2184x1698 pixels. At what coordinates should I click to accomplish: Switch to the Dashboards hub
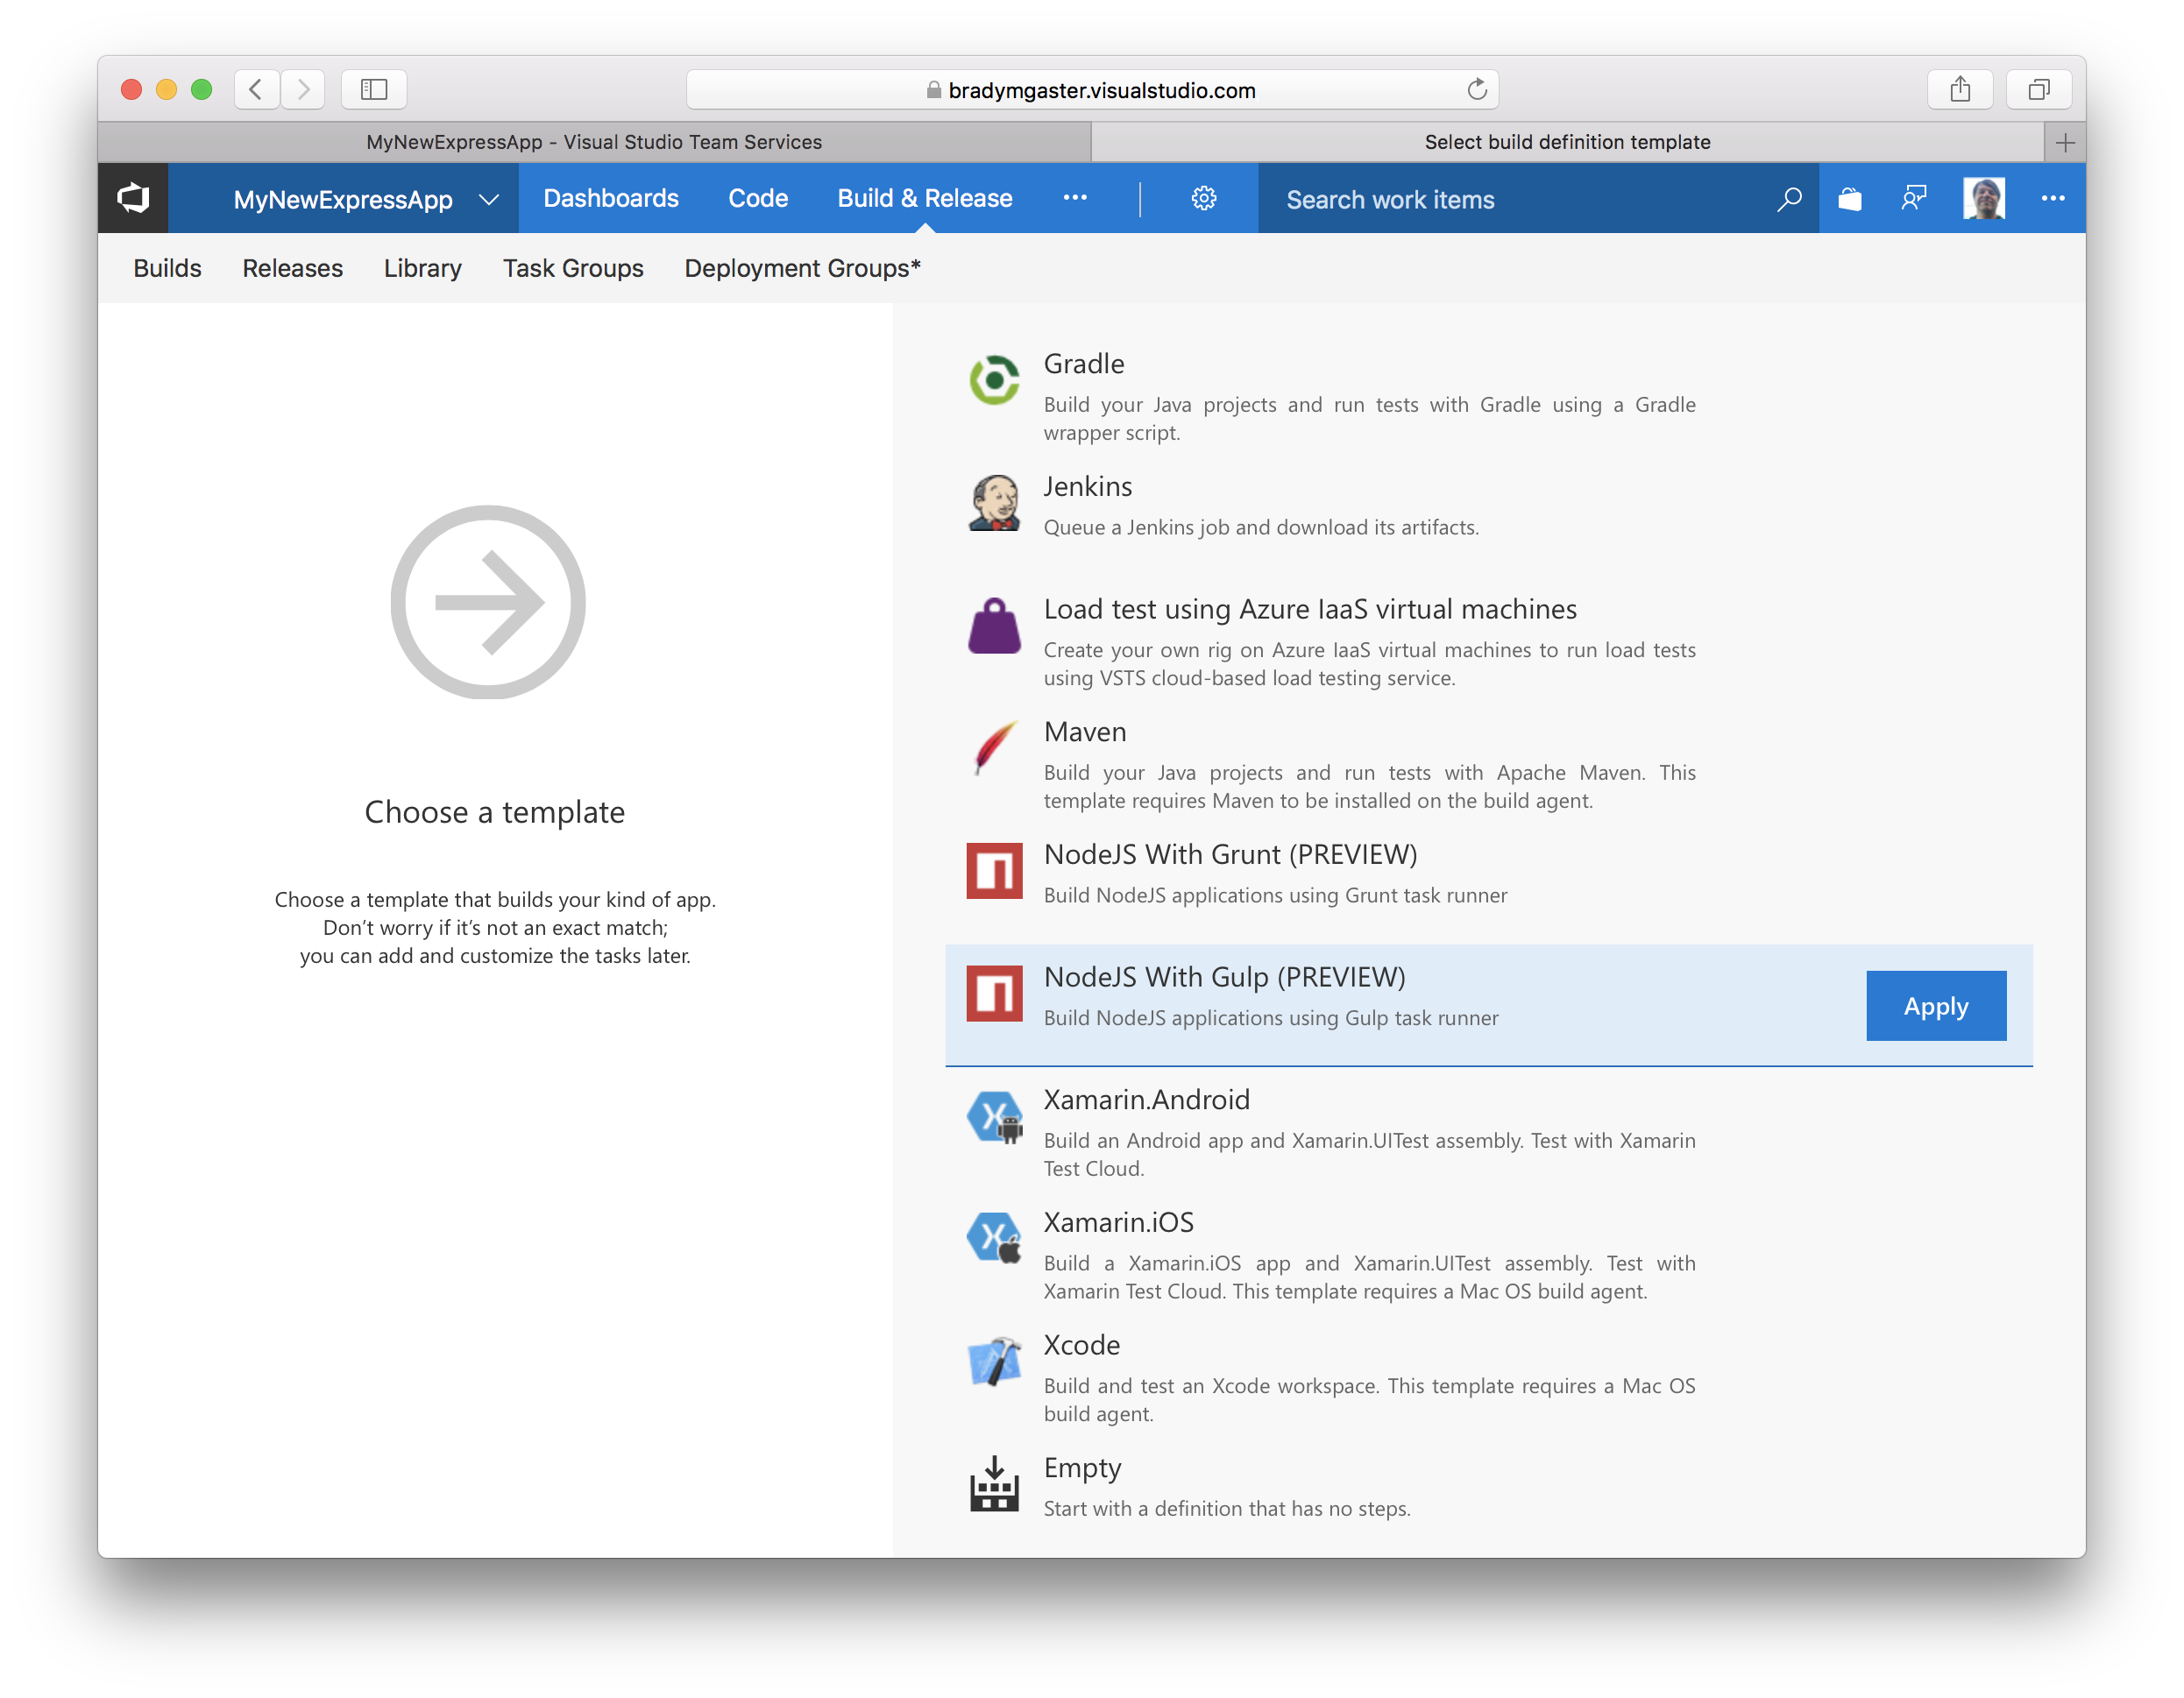(x=610, y=198)
